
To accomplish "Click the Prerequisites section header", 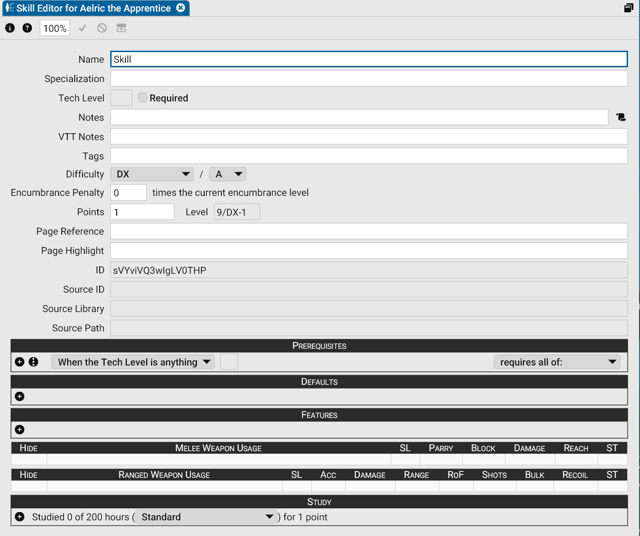I will pyautogui.click(x=319, y=346).
